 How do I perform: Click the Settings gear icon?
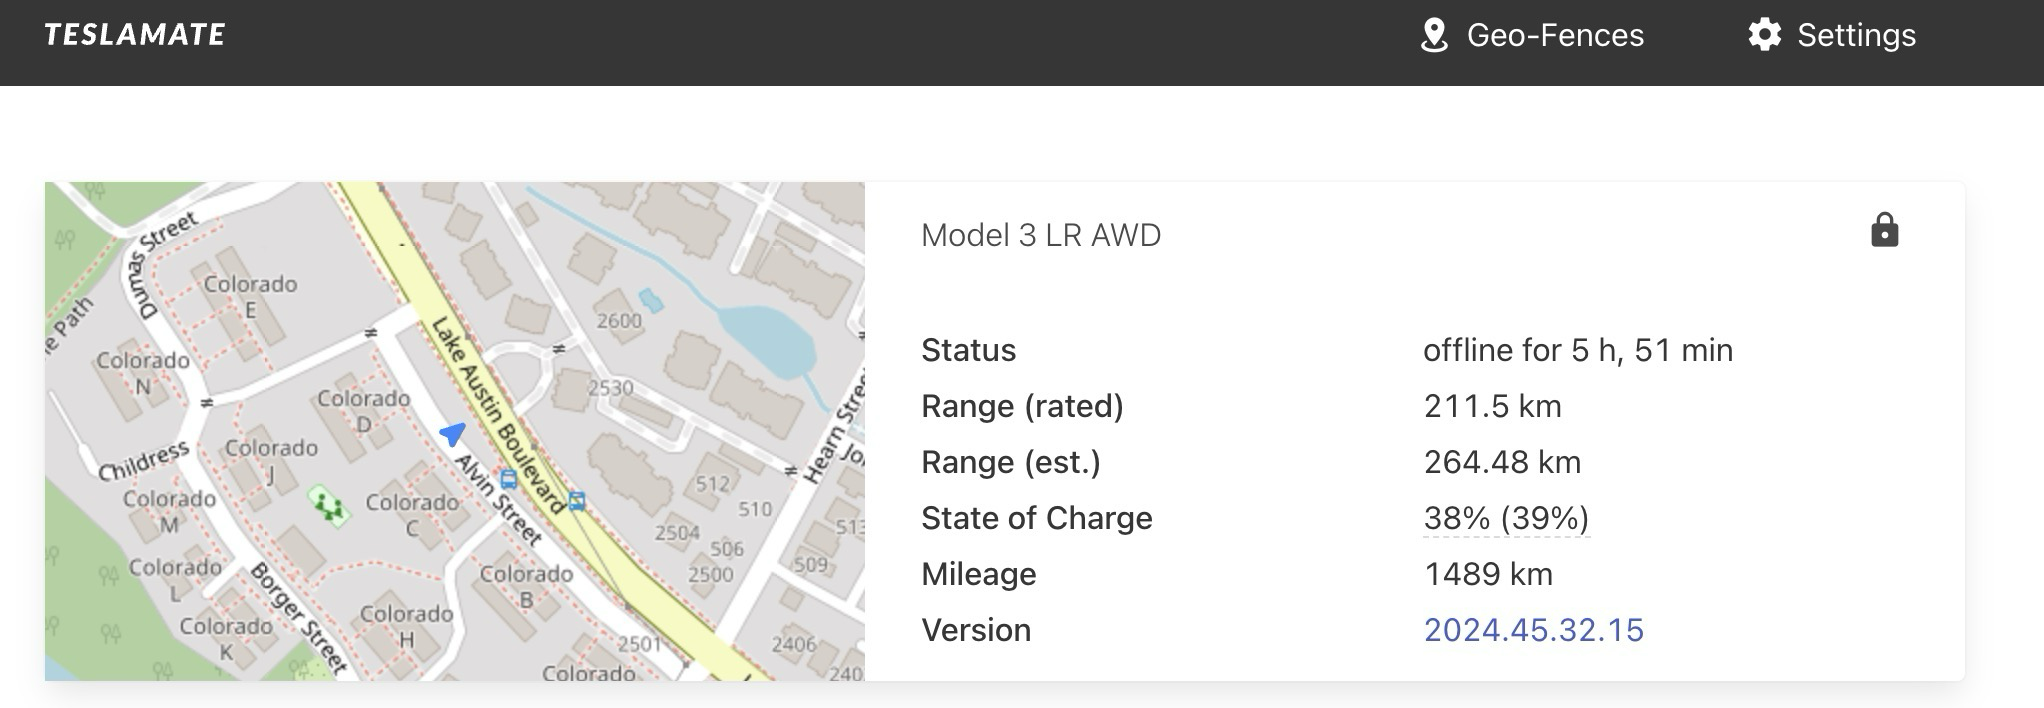1764,35
